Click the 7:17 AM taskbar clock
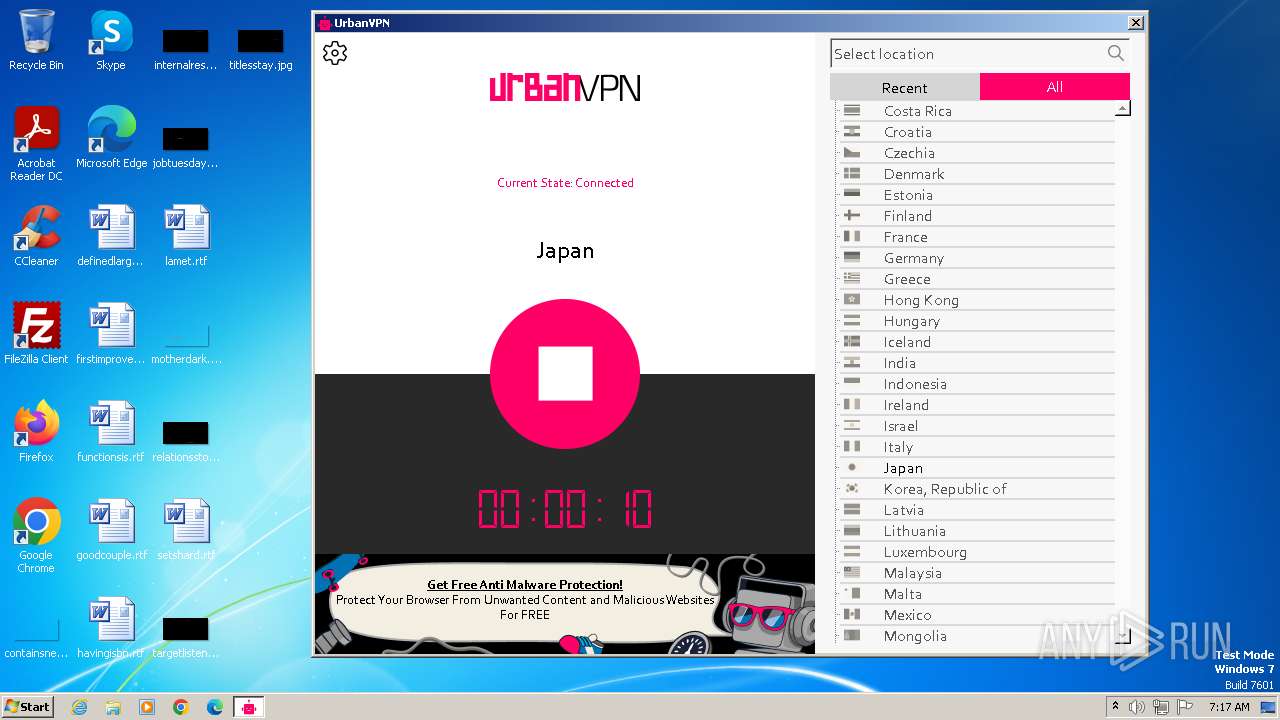Screen dimensions: 1280x720 1229,707
